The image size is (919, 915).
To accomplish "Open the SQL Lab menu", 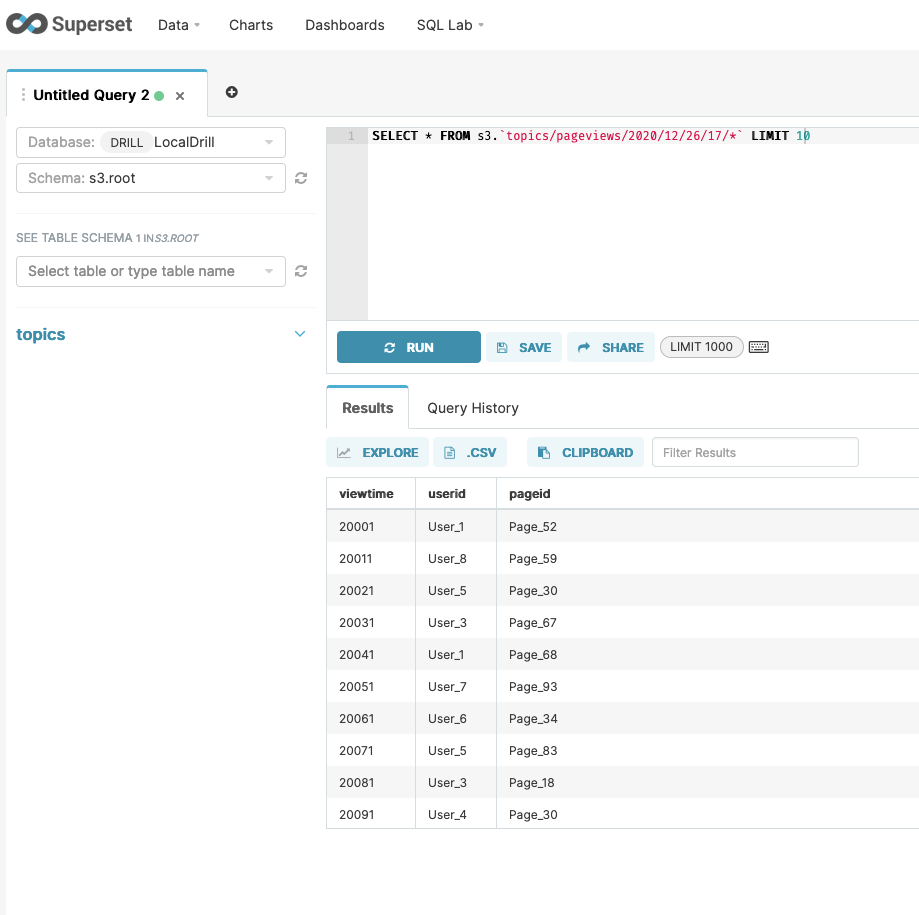I will point(450,25).
